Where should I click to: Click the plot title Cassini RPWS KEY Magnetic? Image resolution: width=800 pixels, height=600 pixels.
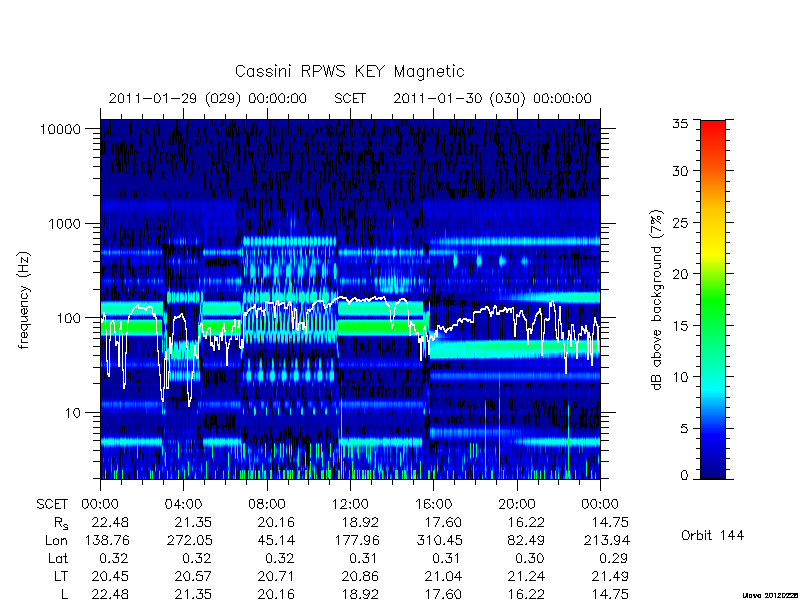pos(349,71)
